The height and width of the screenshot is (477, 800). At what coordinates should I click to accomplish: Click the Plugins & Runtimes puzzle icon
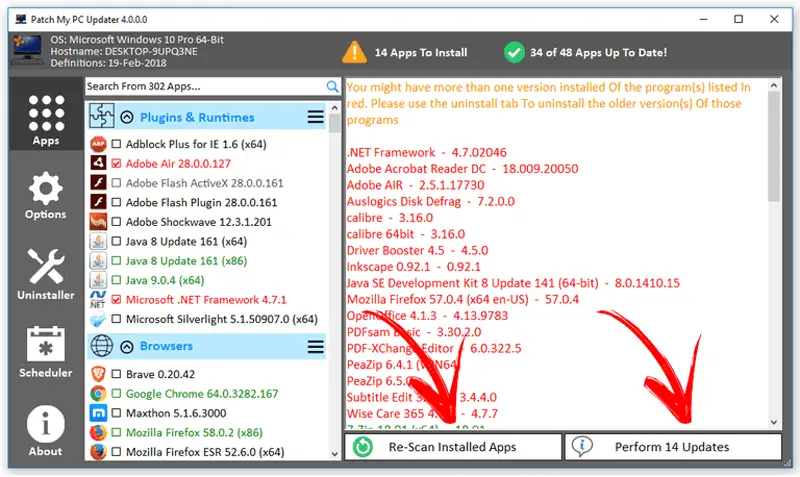pos(102,116)
